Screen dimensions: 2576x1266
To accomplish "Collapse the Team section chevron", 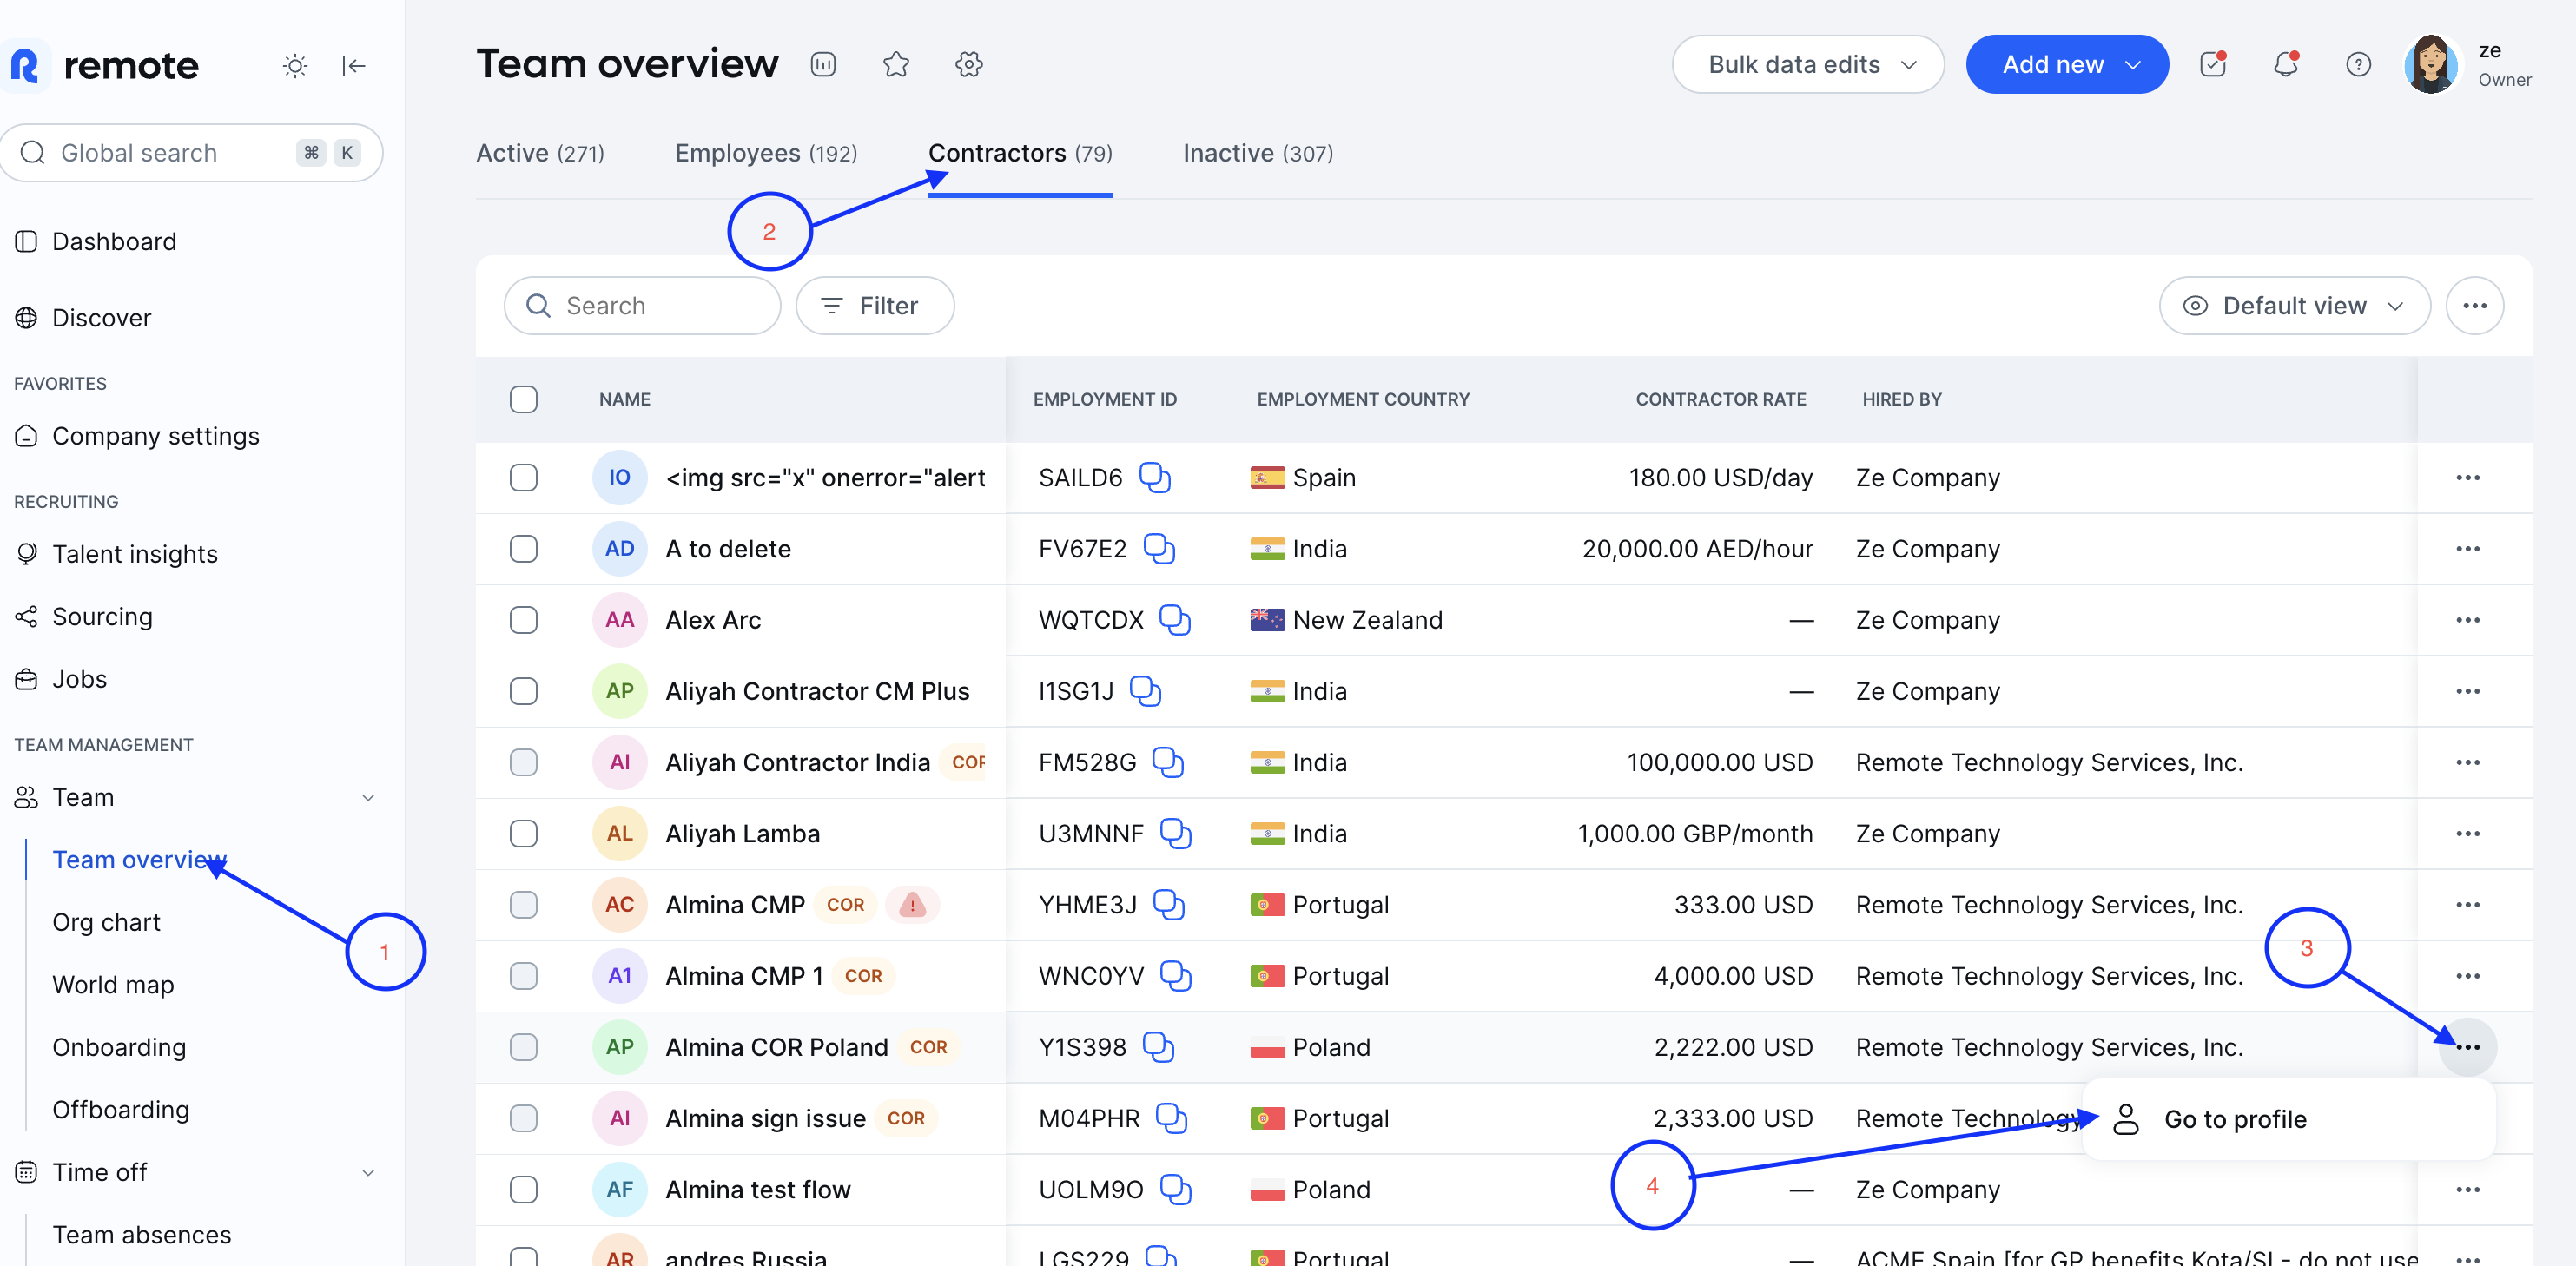I will tap(368, 798).
